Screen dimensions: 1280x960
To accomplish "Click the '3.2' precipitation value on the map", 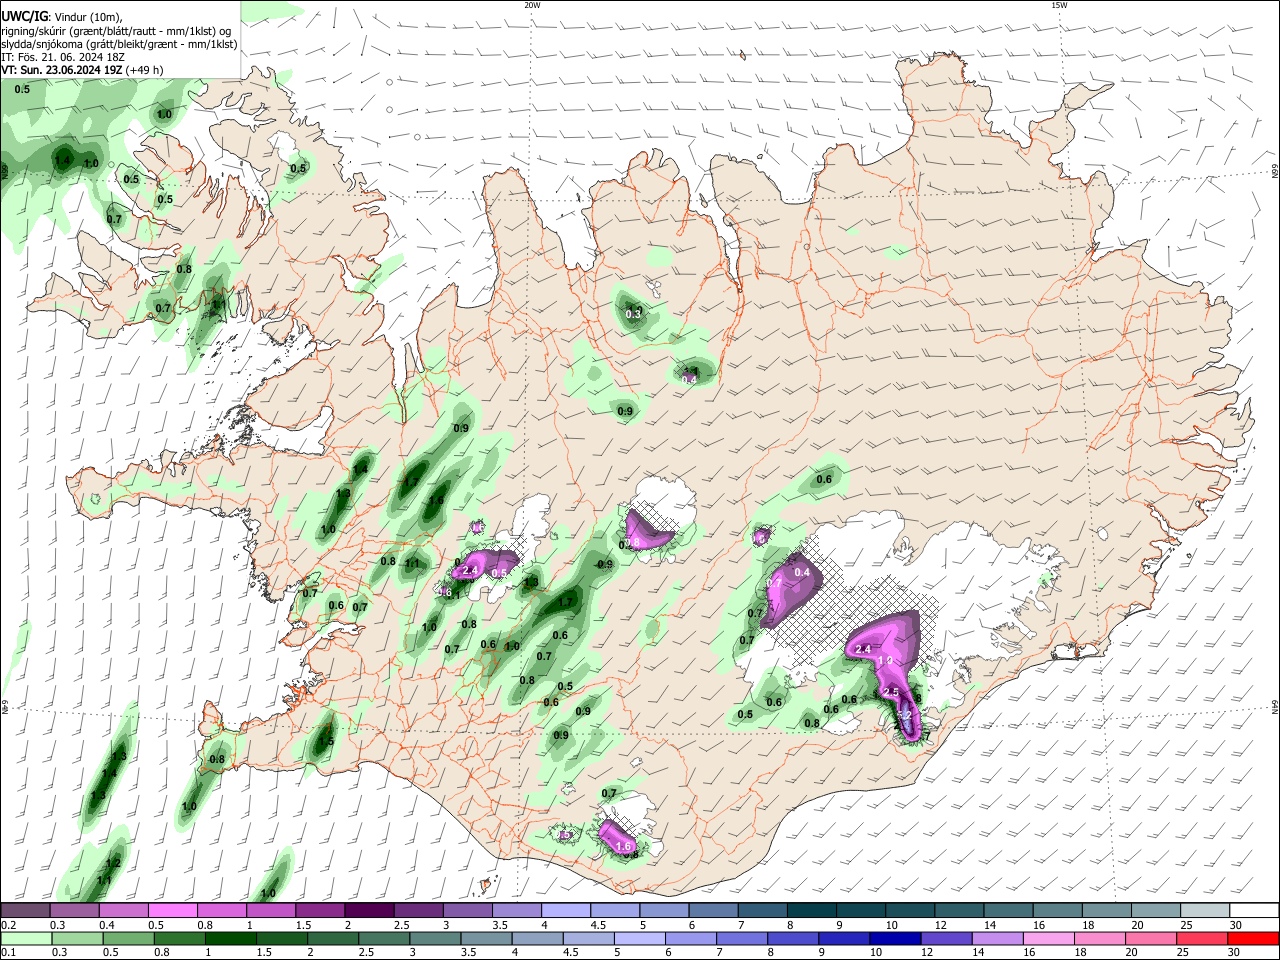I will [x=904, y=716].
